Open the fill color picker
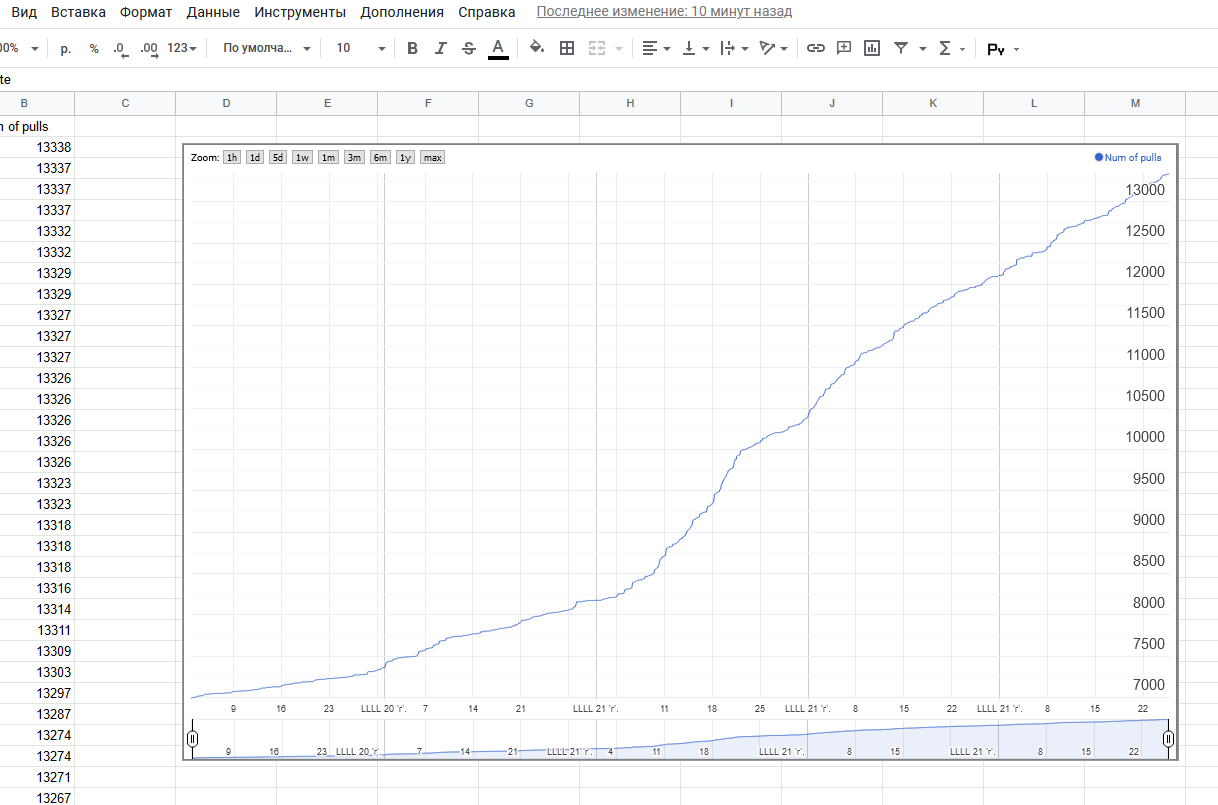 point(537,48)
